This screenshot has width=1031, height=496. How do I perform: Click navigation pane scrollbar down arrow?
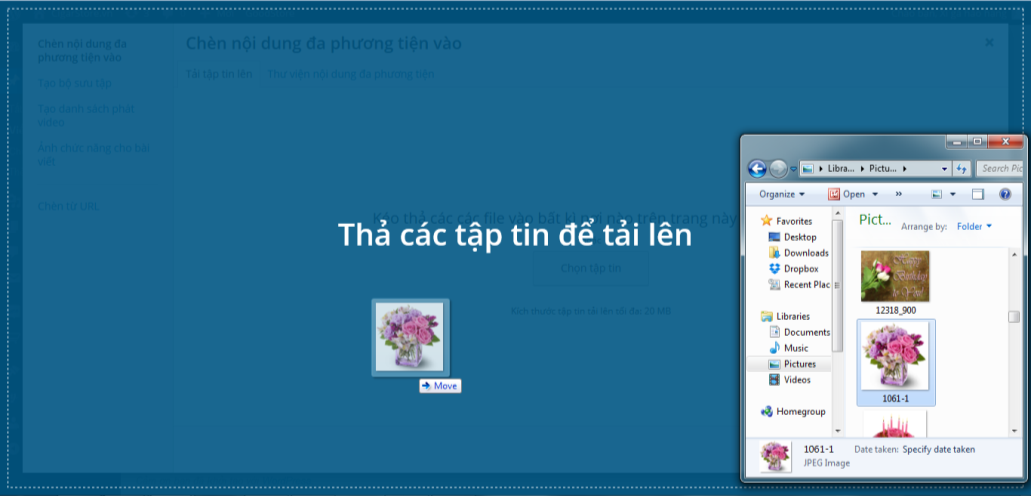coord(838,430)
